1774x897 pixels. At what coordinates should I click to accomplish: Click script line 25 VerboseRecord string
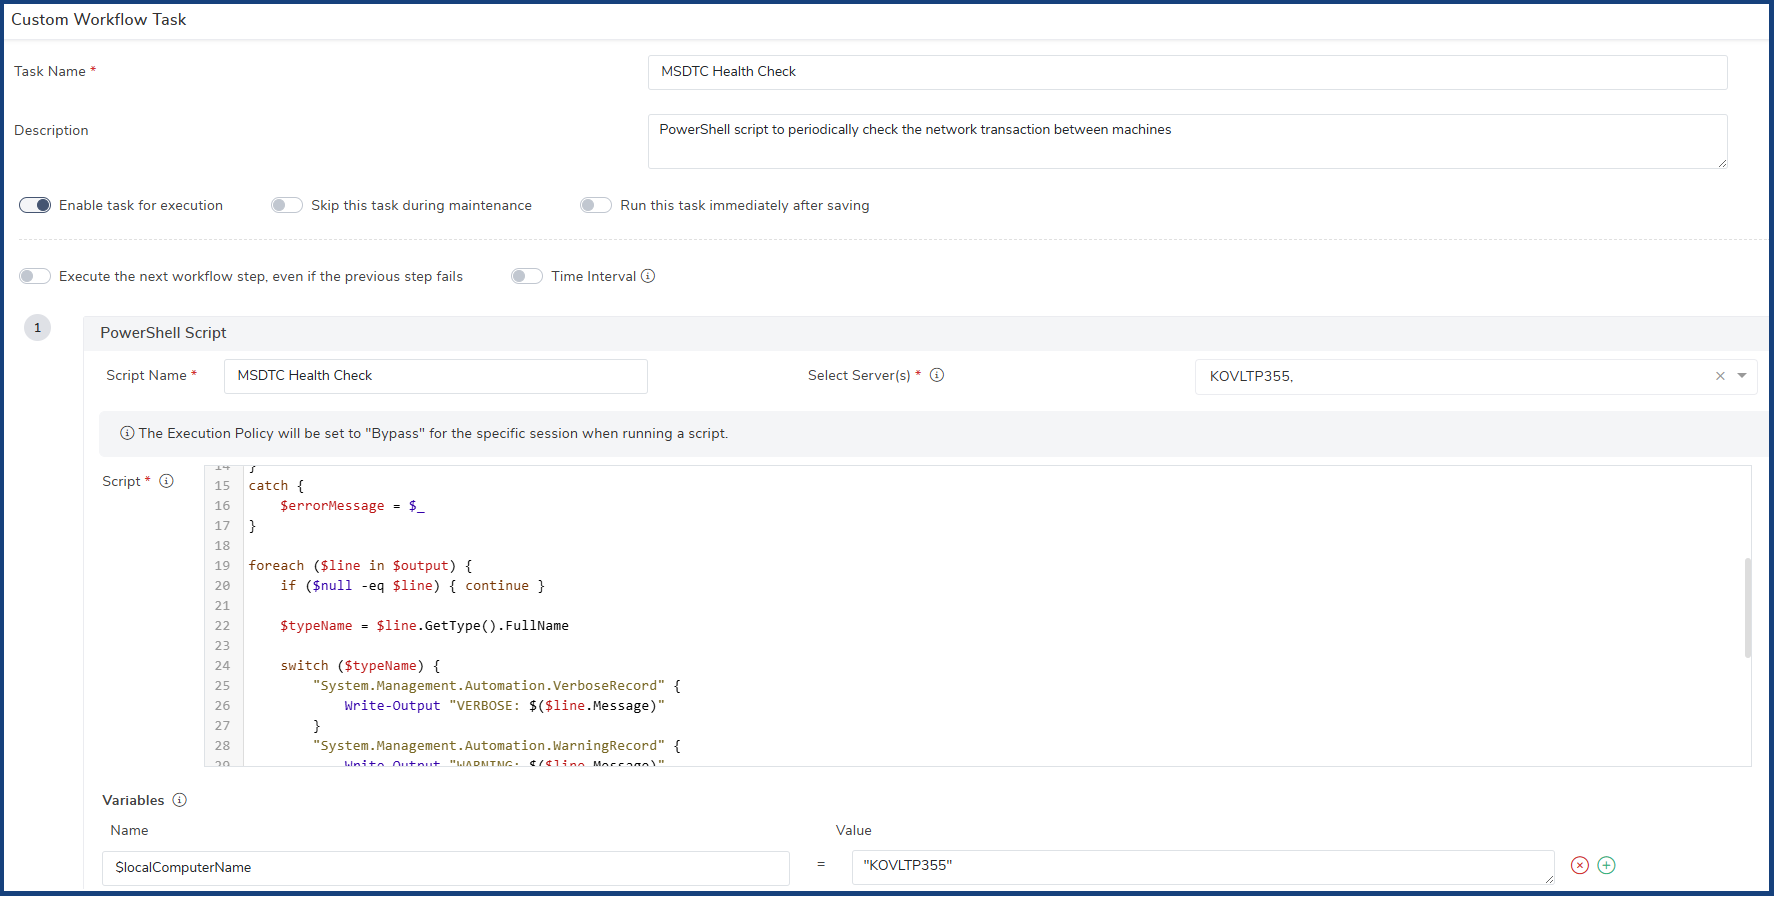pos(488,686)
